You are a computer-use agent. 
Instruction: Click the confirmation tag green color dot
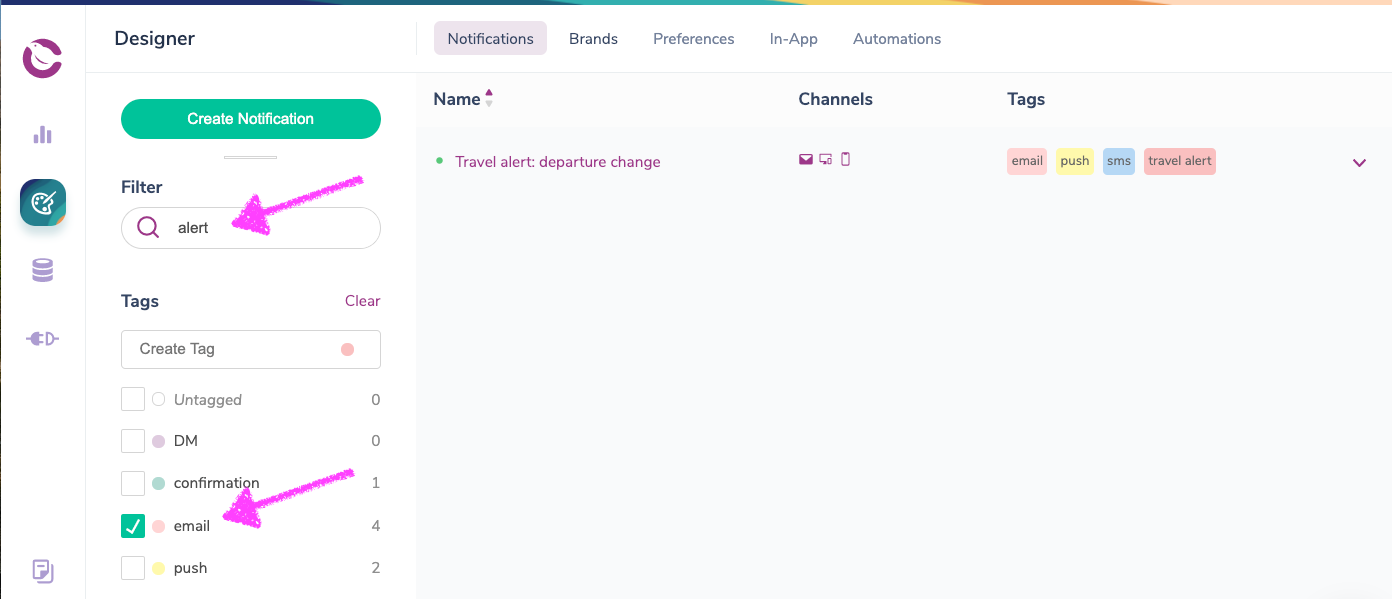(x=158, y=483)
